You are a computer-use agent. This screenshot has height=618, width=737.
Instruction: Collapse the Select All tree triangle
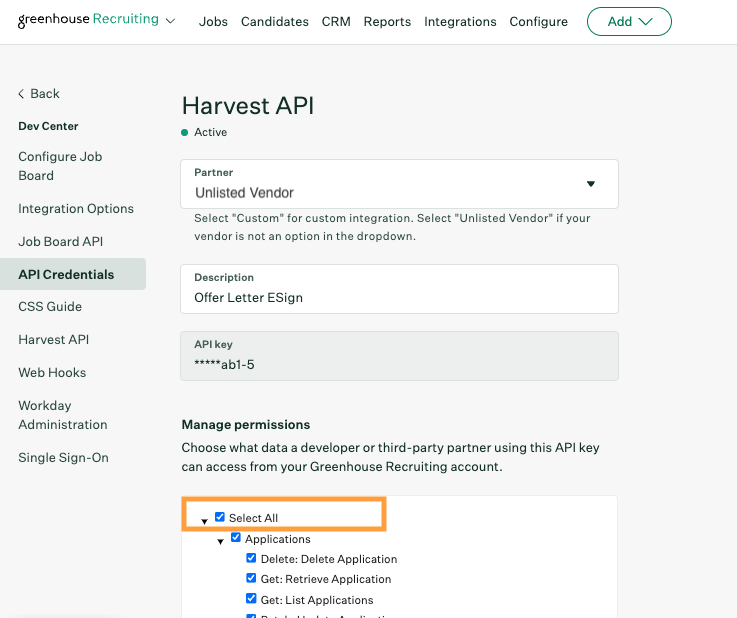pos(204,521)
